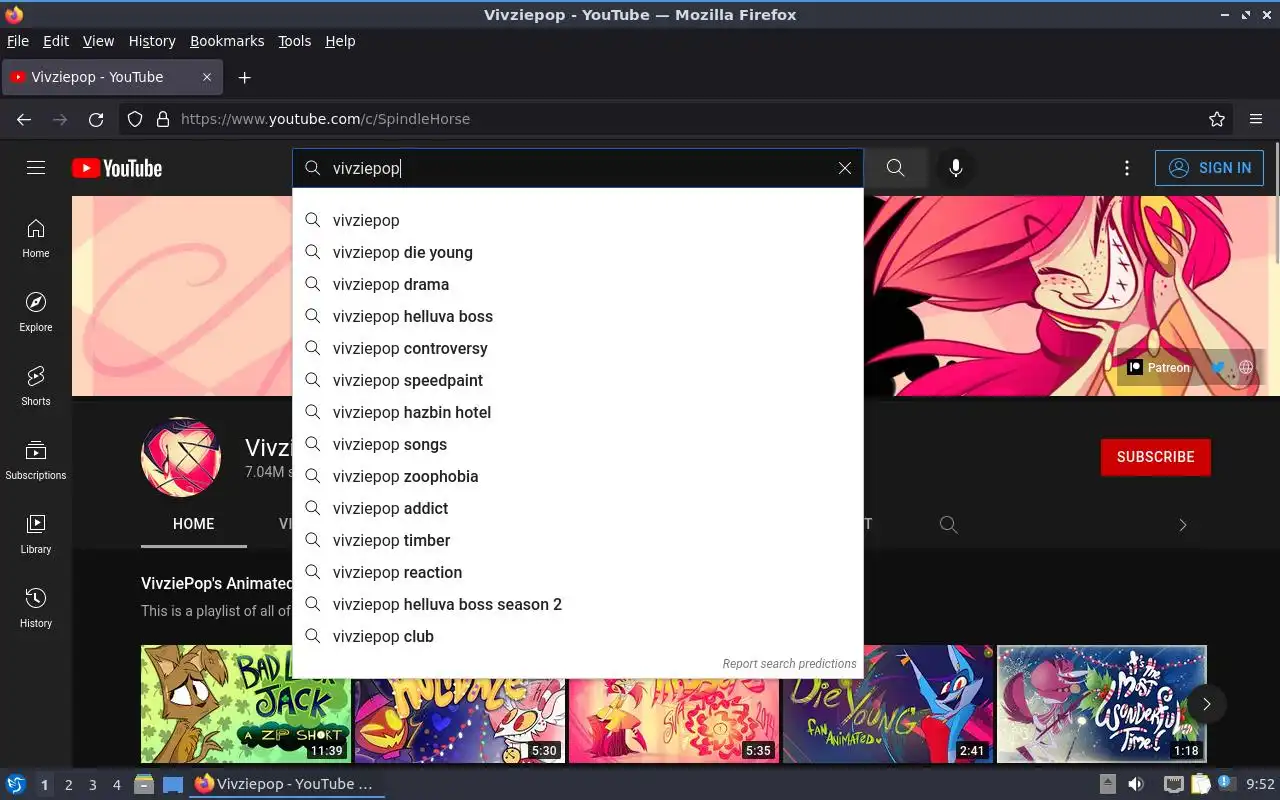This screenshot has width=1280, height=800.
Task: Start voice search with the microphone
Action: click(956, 168)
